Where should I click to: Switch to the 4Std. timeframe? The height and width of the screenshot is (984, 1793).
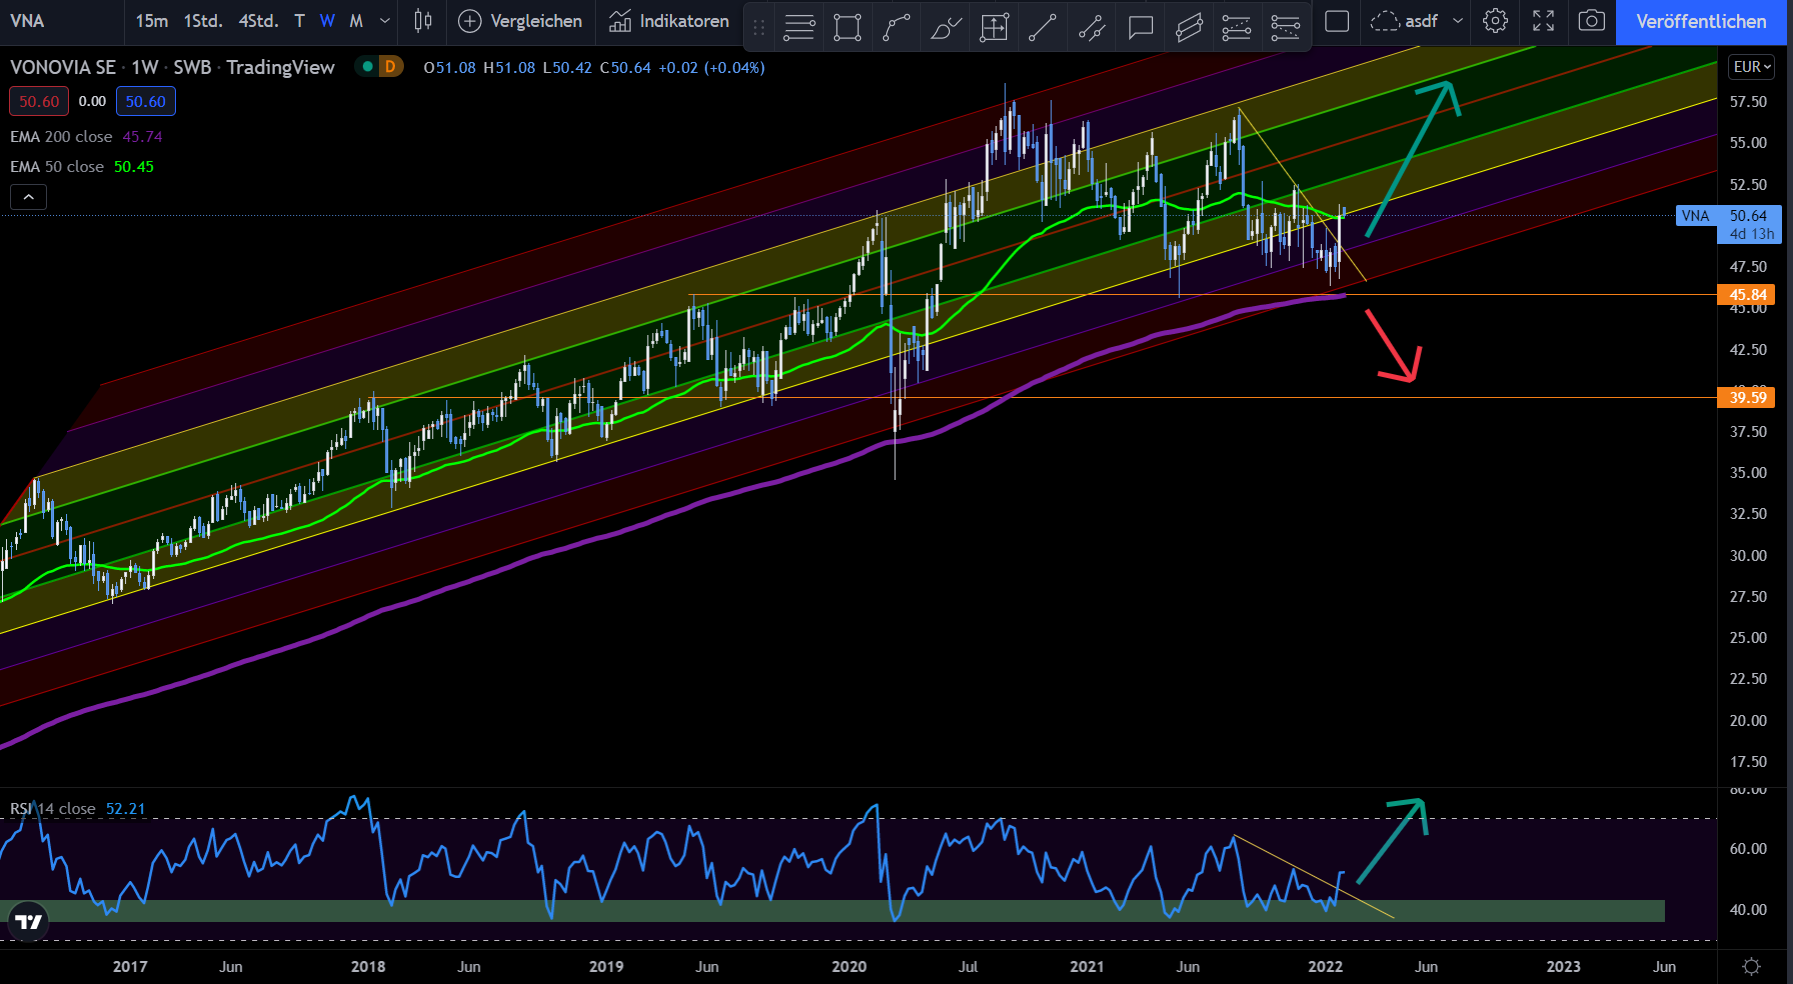[x=258, y=21]
